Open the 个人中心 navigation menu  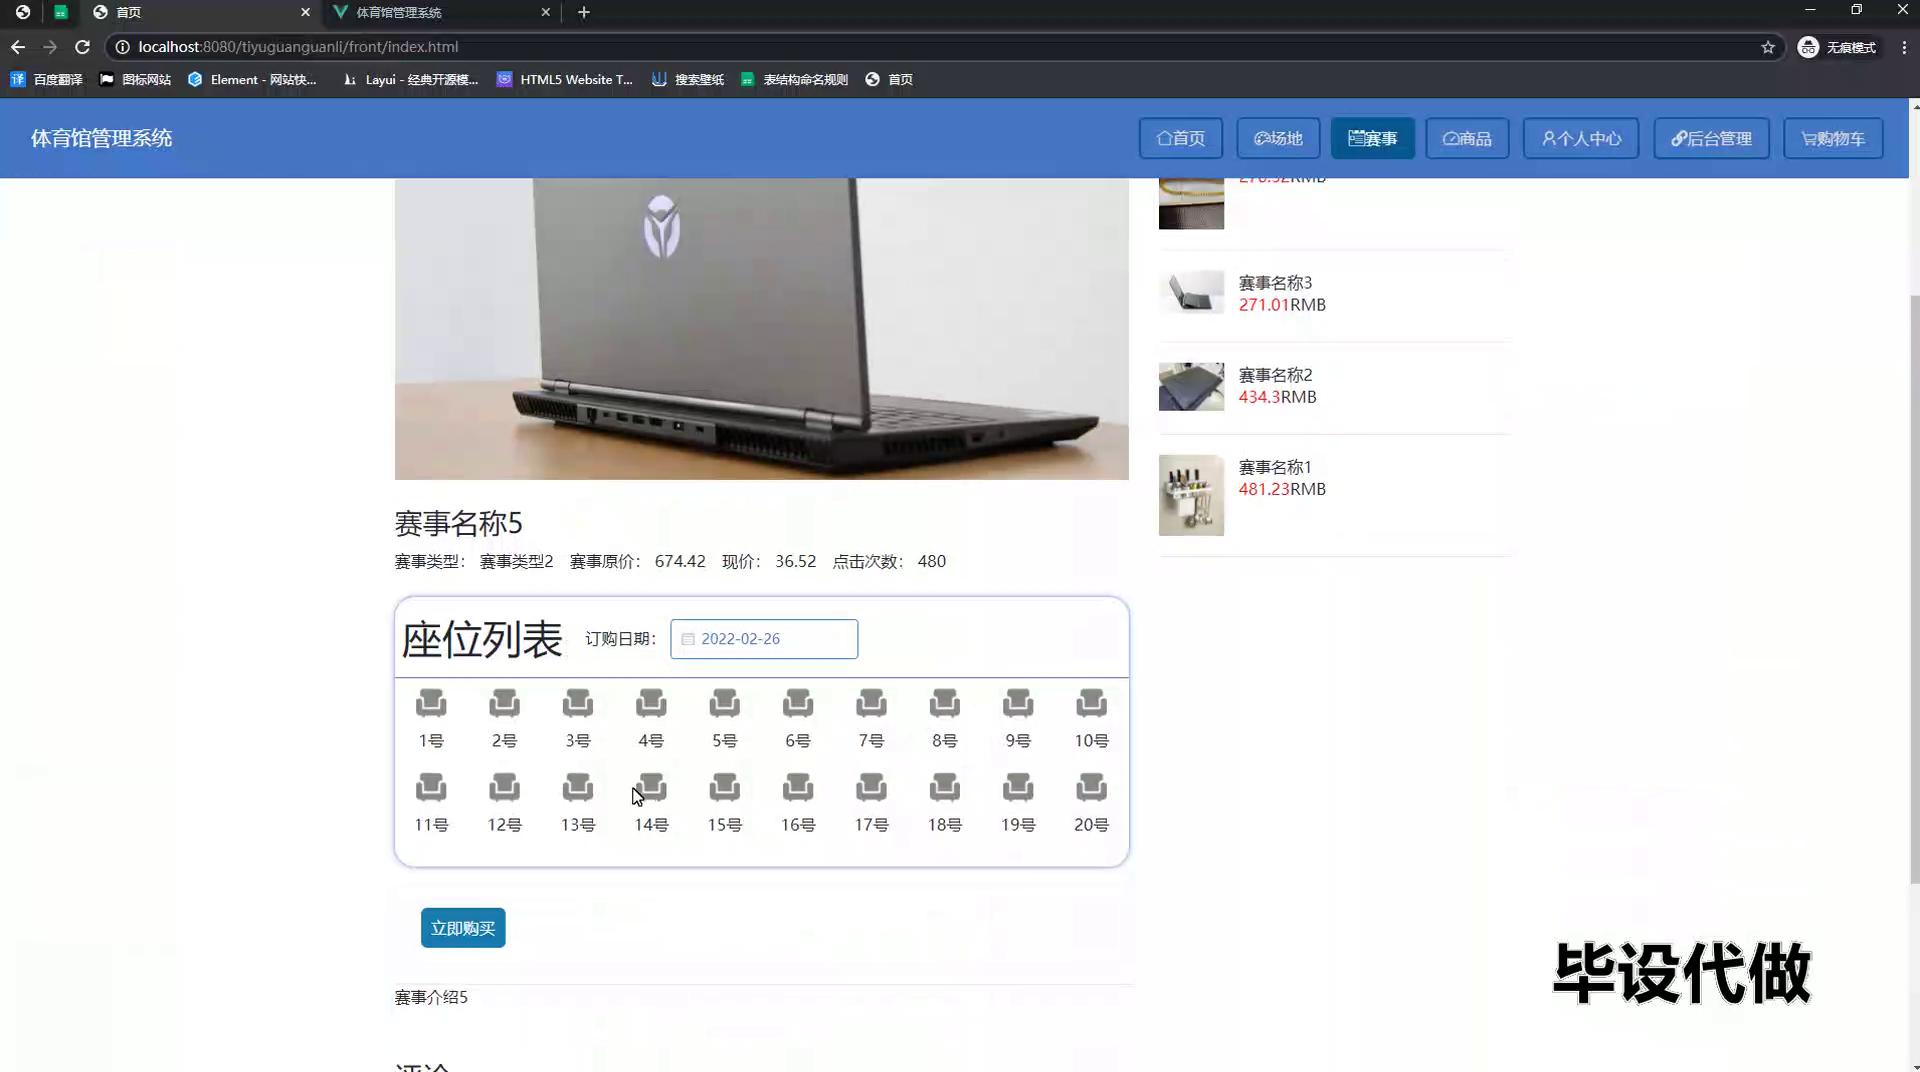click(x=1580, y=138)
